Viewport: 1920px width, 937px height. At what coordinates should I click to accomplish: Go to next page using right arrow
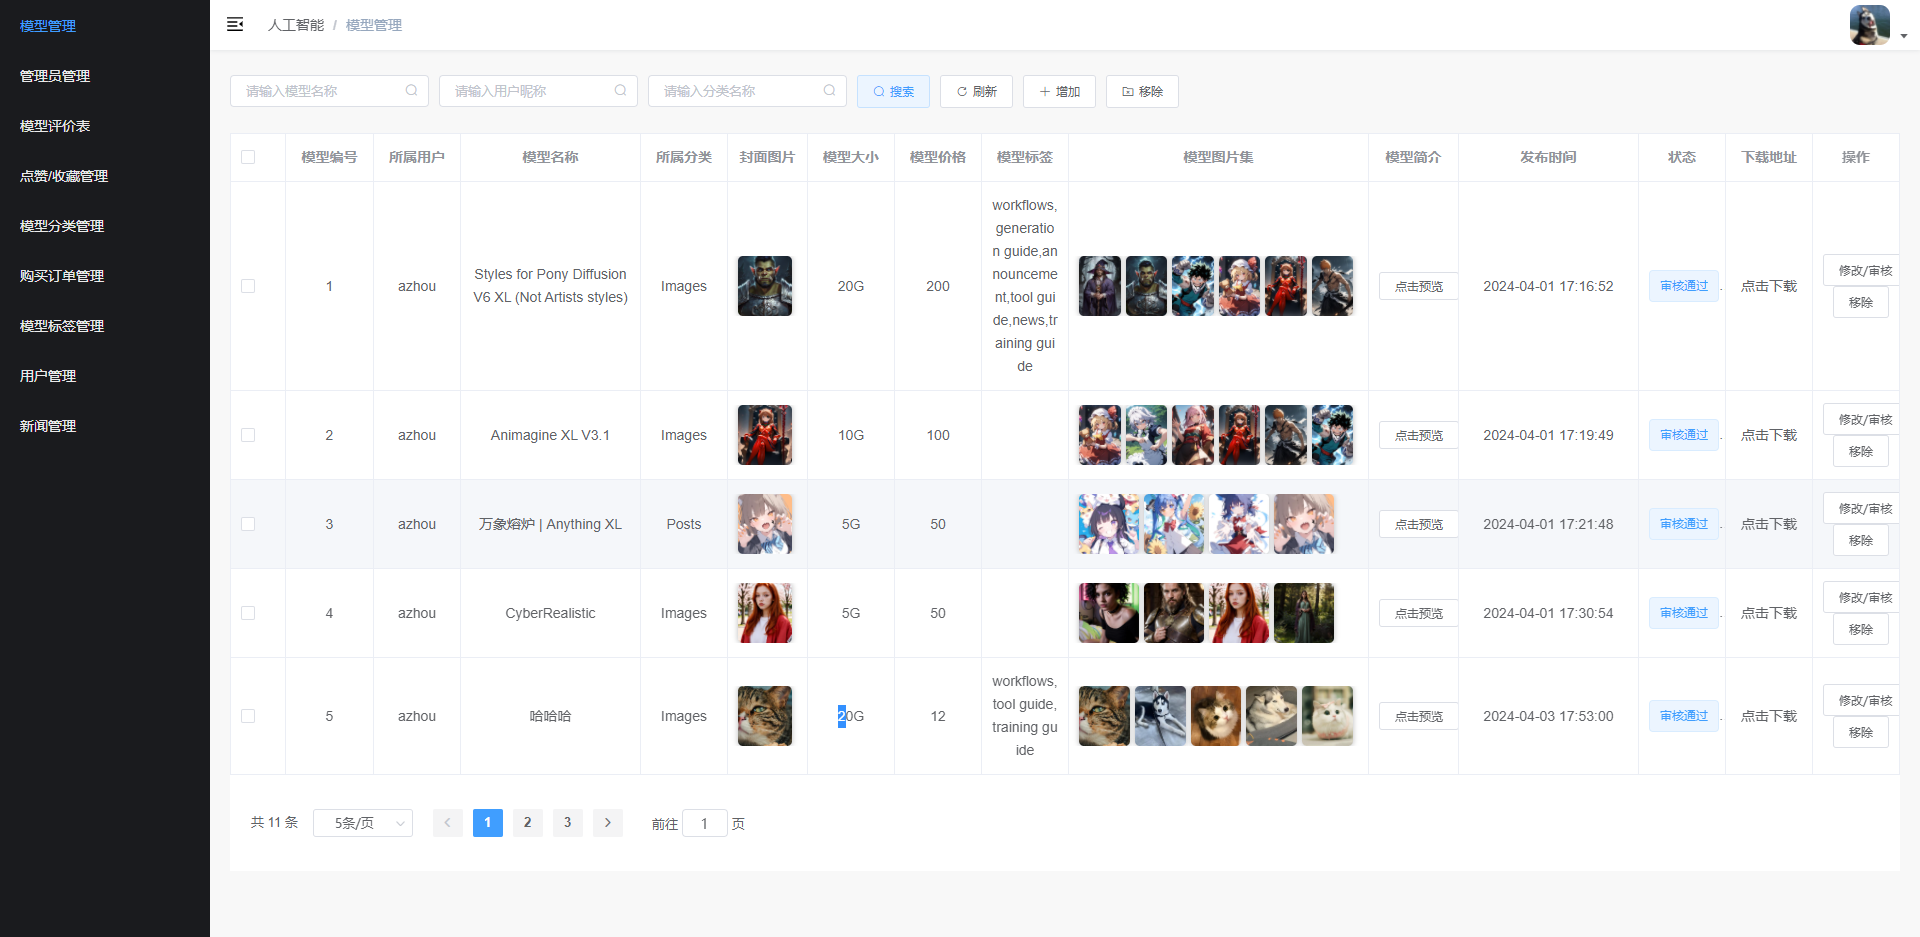[607, 823]
